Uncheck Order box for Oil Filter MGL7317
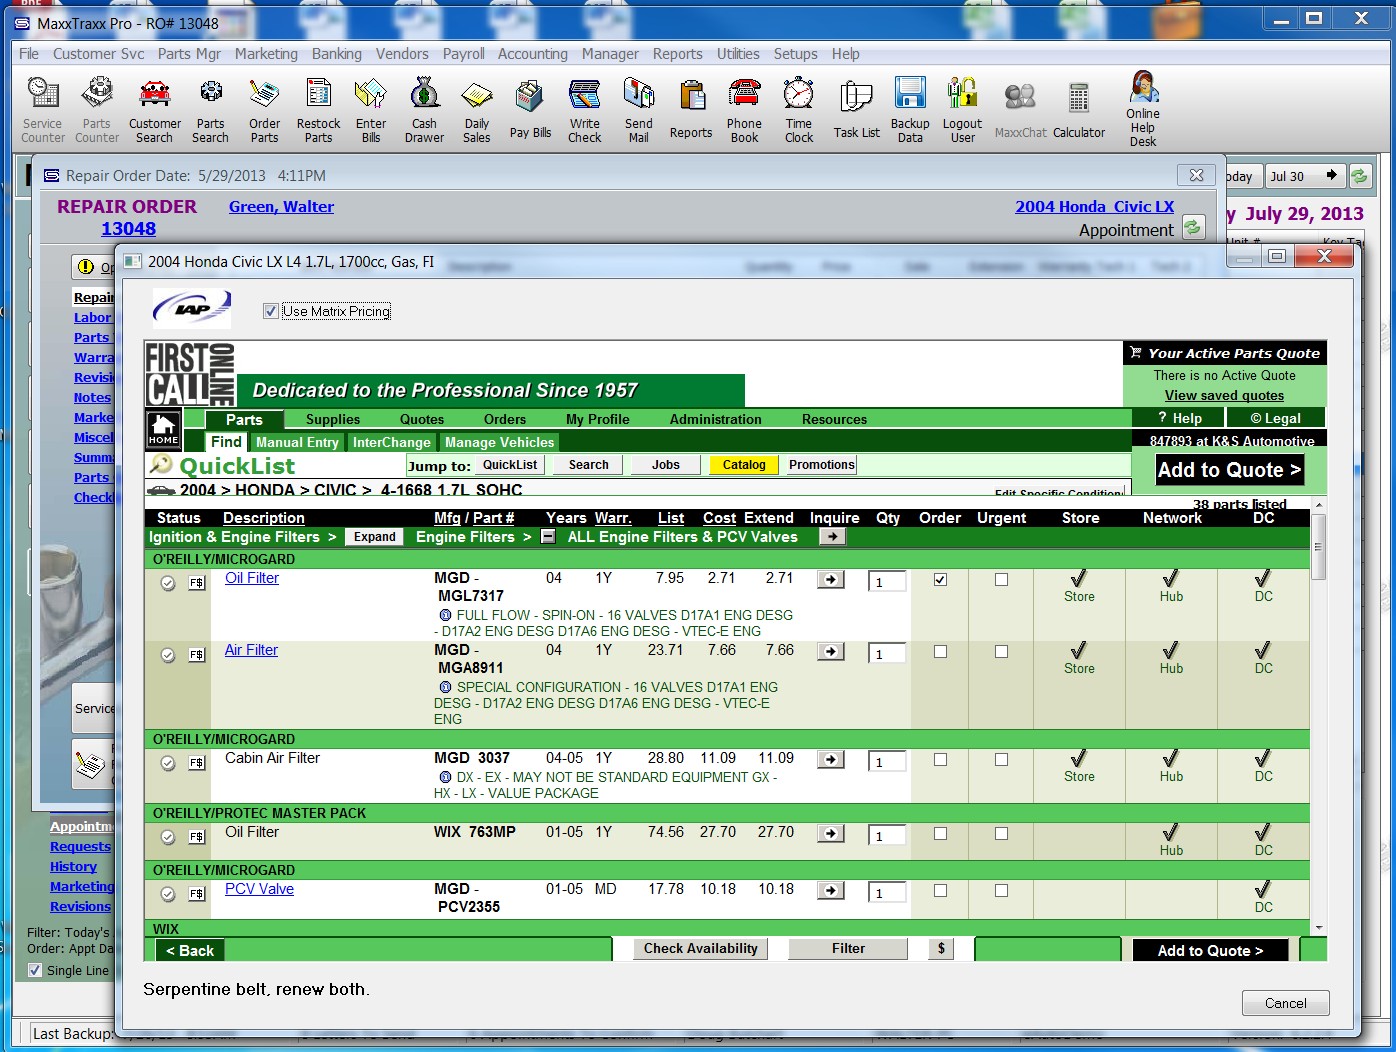 point(940,580)
